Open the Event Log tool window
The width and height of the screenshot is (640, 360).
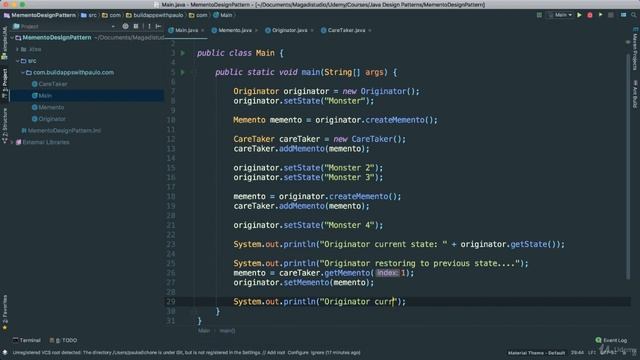(611, 340)
